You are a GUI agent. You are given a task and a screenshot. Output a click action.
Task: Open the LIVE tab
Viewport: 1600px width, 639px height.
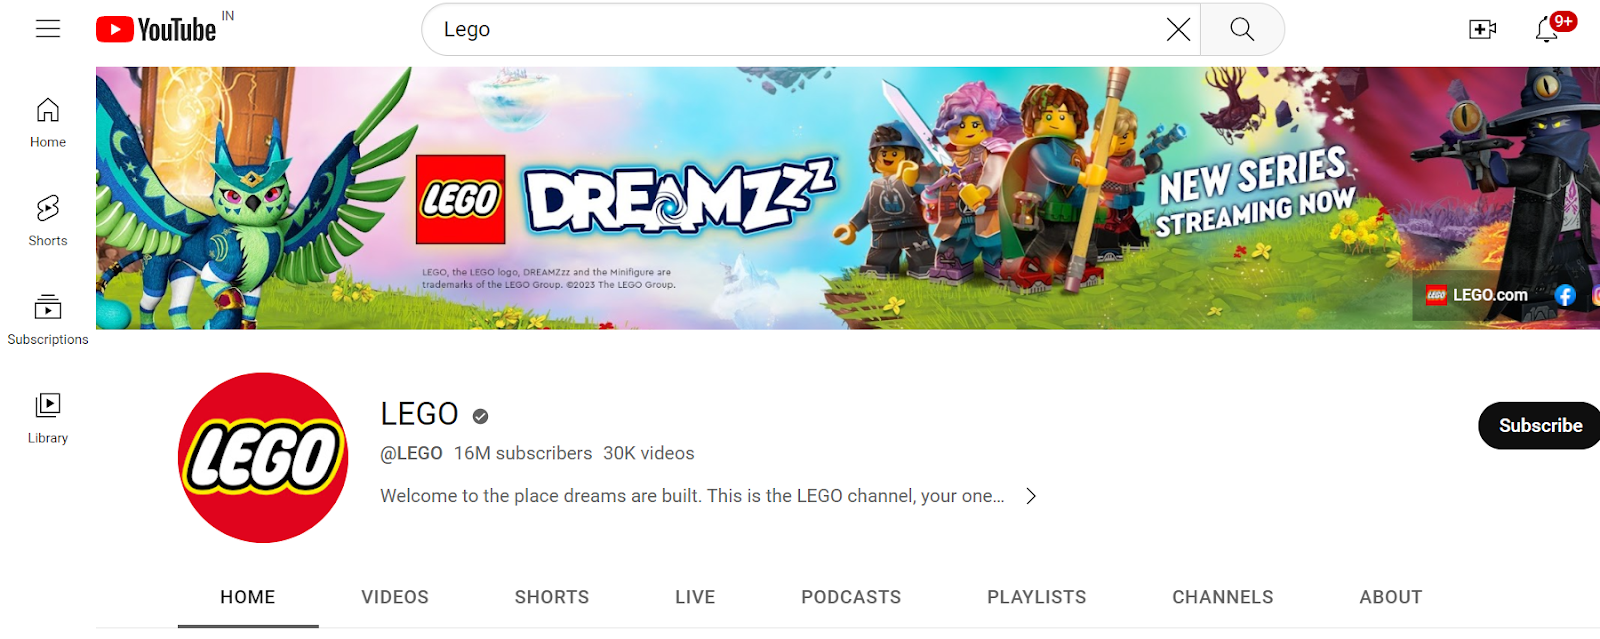click(695, 597)
